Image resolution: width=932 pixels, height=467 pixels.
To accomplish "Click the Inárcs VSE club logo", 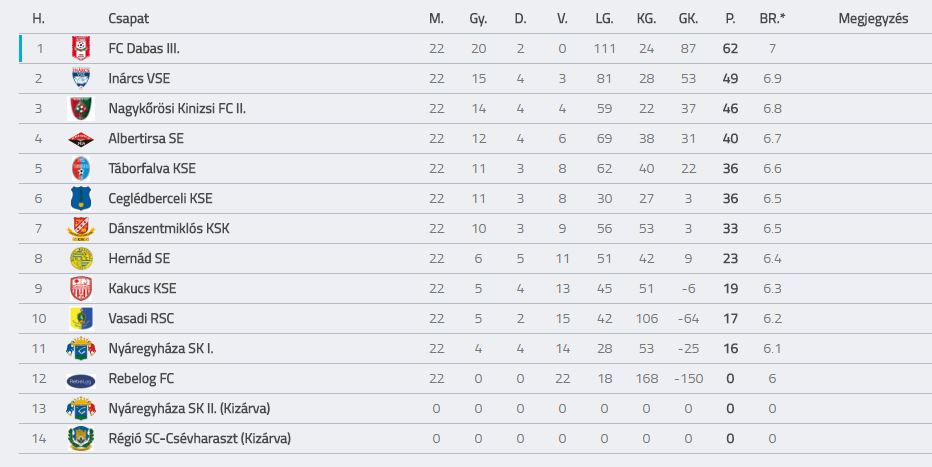I will click(81, 78).
